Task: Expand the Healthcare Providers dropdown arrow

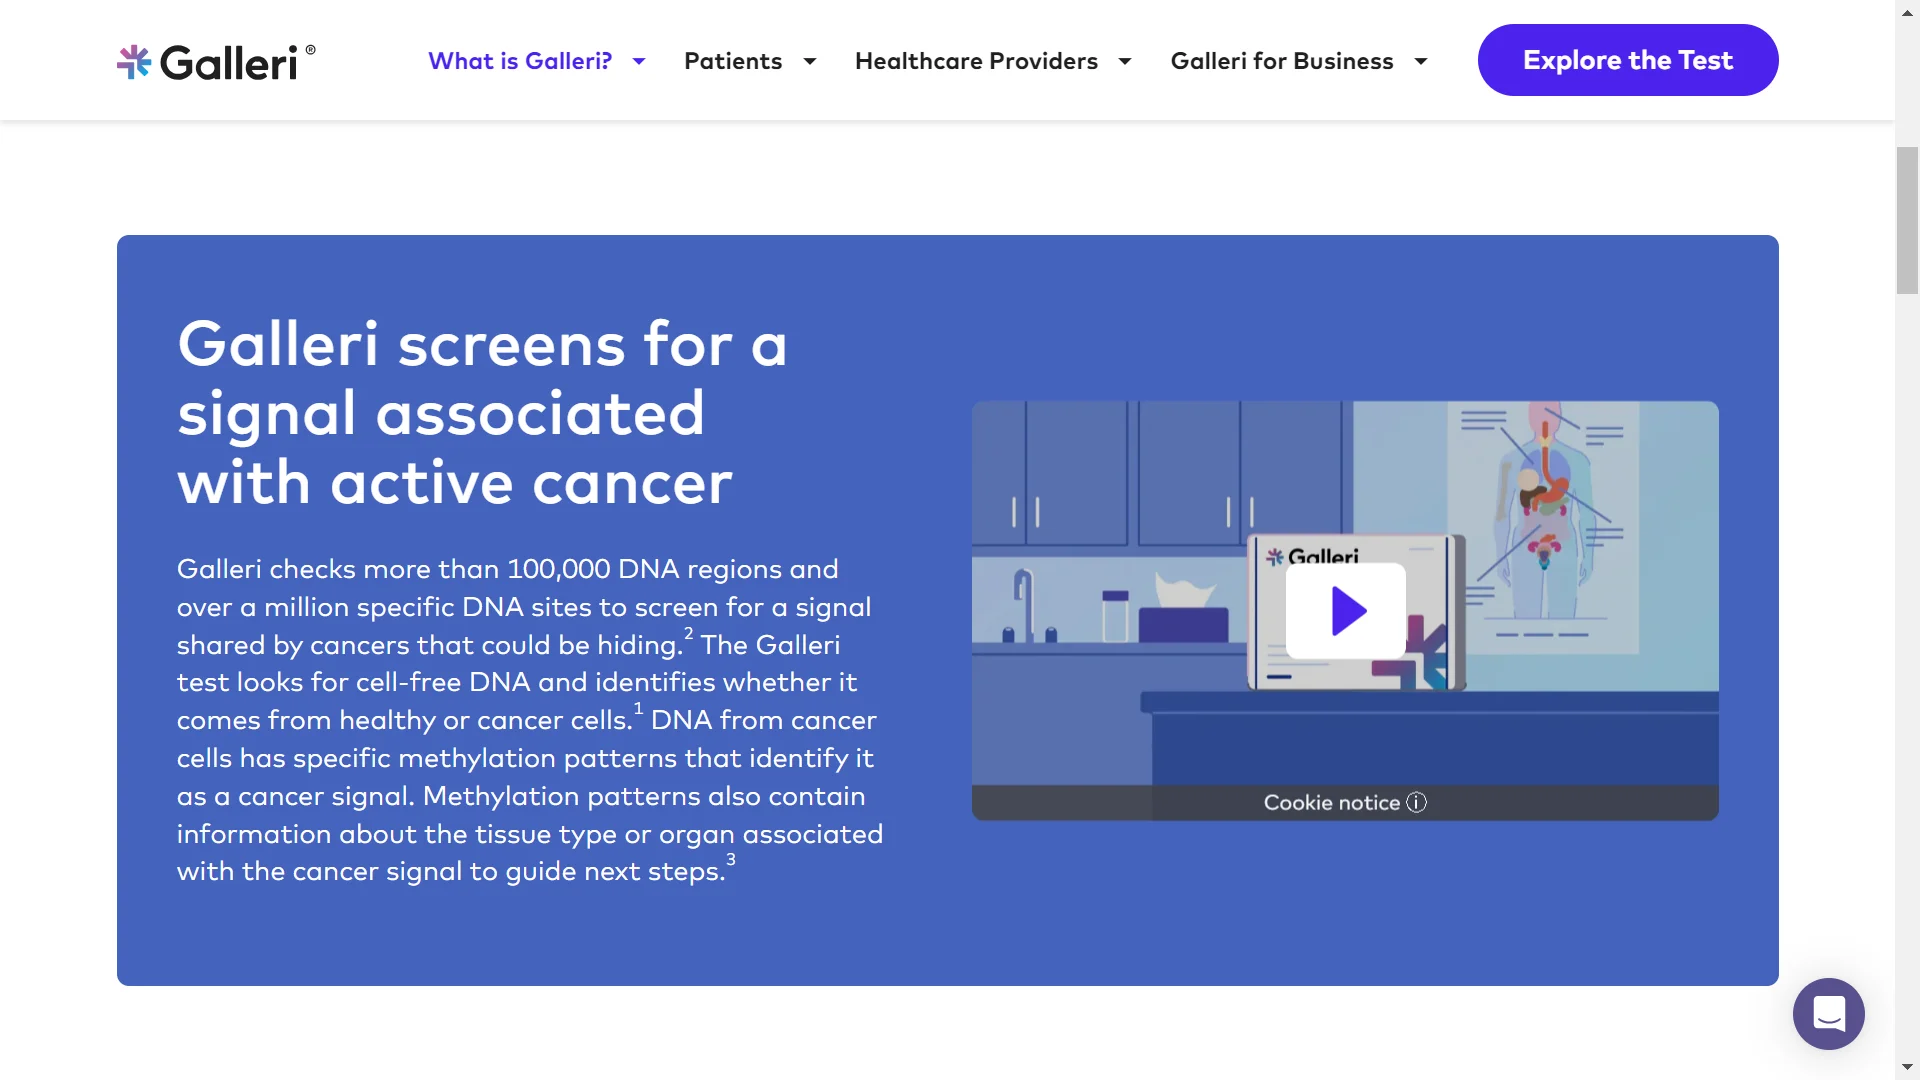Action: pyautogui.click(x=1125, y=62)
